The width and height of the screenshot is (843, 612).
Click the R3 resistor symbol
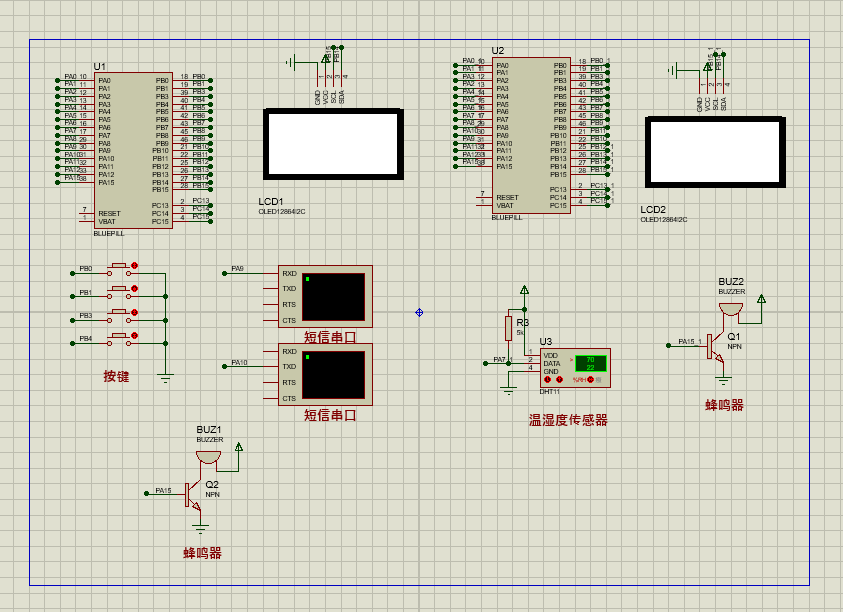(x=508, y=328)
